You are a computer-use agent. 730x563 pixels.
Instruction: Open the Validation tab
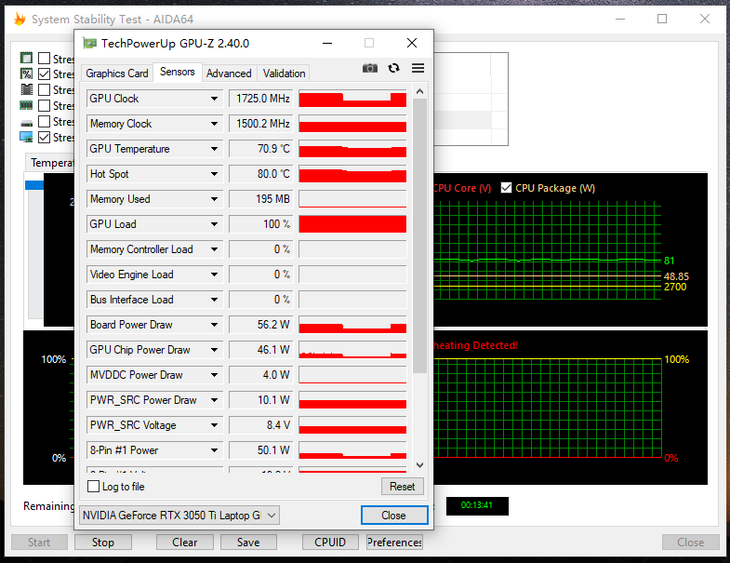pyautogui.click(x=284, y=73)
